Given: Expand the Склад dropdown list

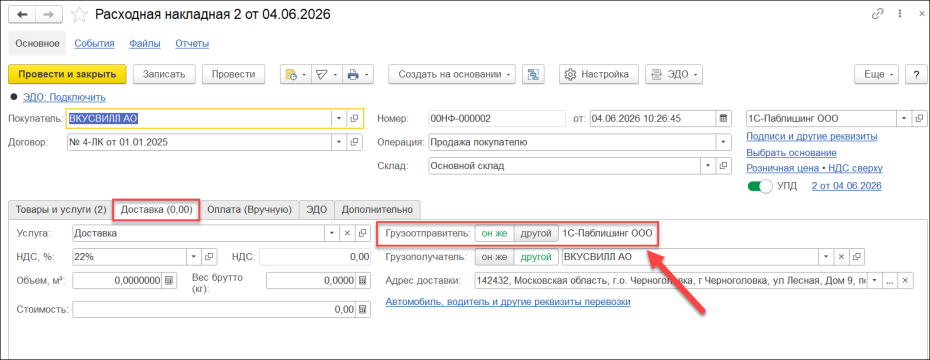Looking at the screenshot, I should click(x=708, y=166).
